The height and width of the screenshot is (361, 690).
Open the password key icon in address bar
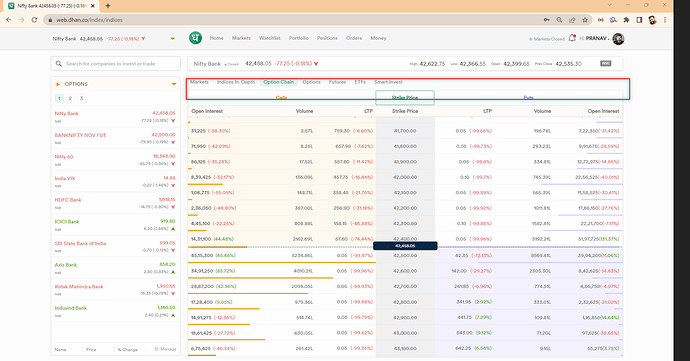point(546,20)
